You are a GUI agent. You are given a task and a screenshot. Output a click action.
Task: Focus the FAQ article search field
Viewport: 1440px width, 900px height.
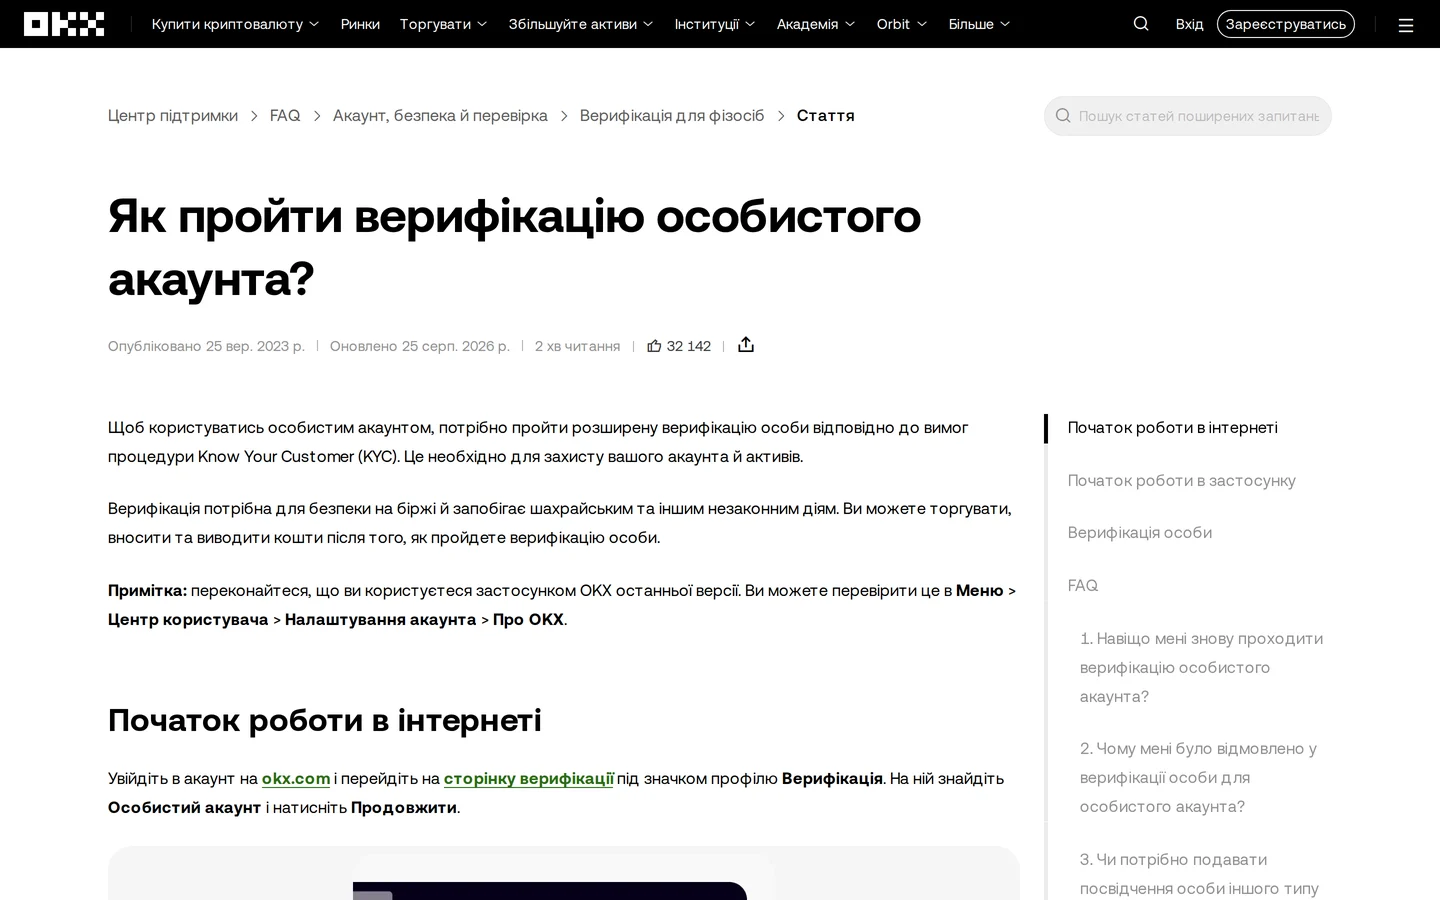pyautogui.click(x=1188, y=116)
